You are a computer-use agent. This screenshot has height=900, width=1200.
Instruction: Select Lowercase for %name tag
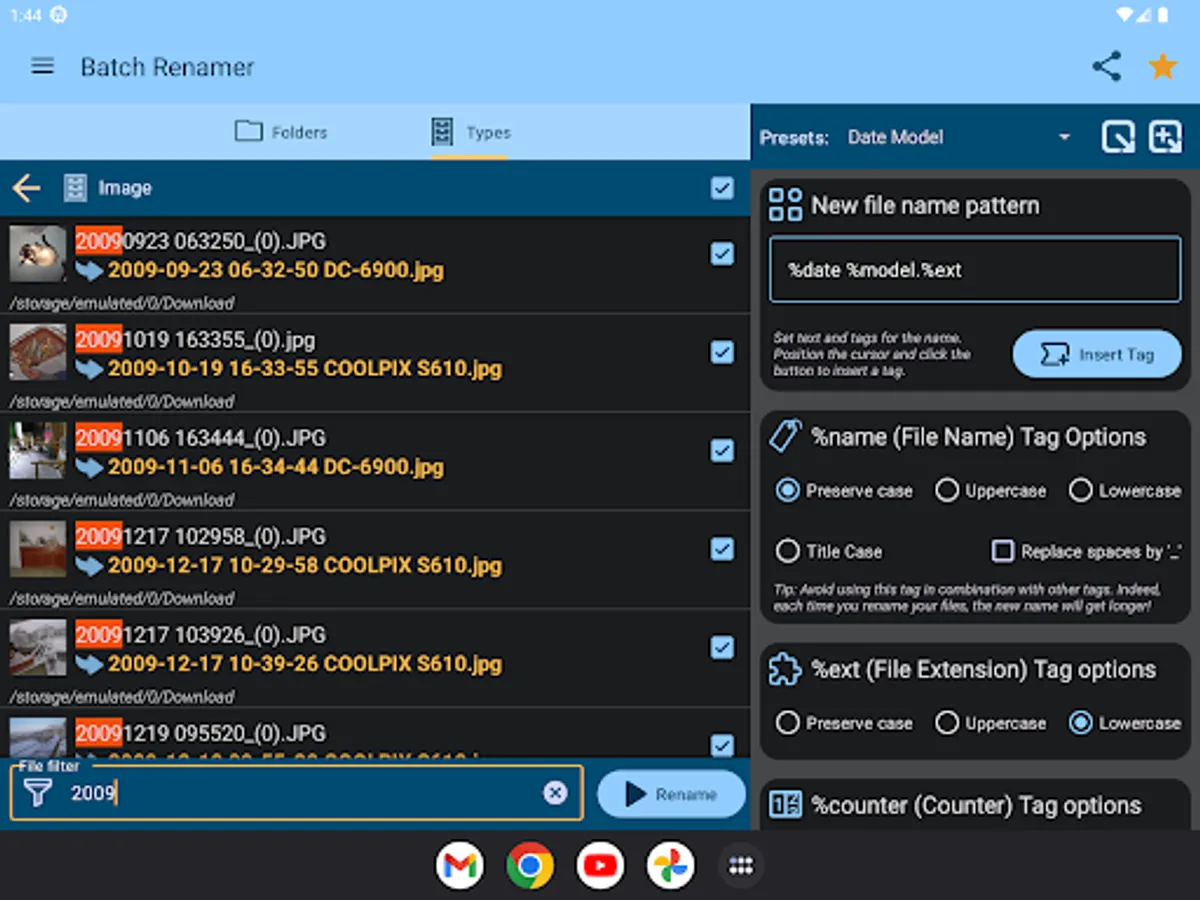1080,491
